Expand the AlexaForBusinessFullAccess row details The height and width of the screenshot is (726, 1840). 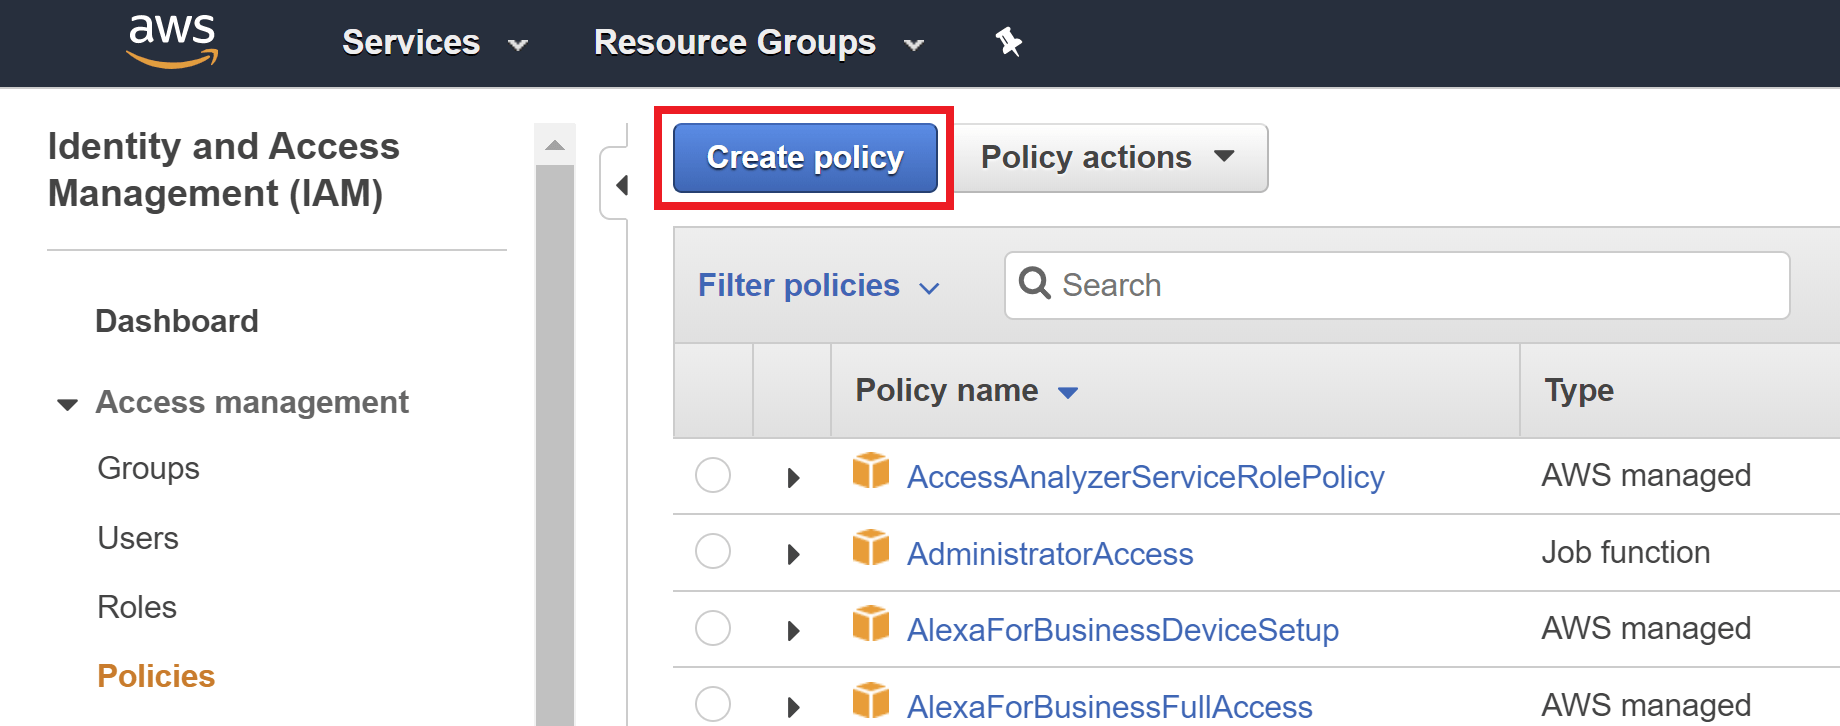click(793, 707)
